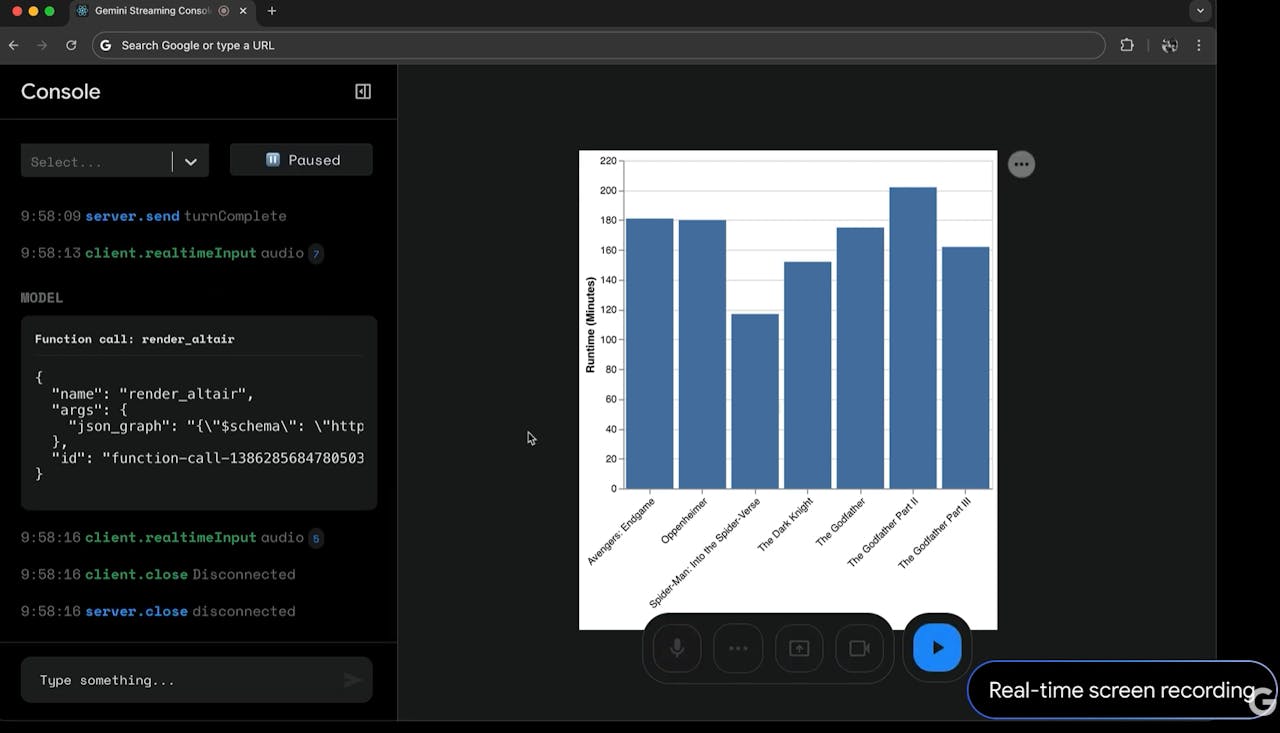The width and height of the screenshot is (1280, 733).
Task: Click the tab recording indicator icon
Action: 223,11
